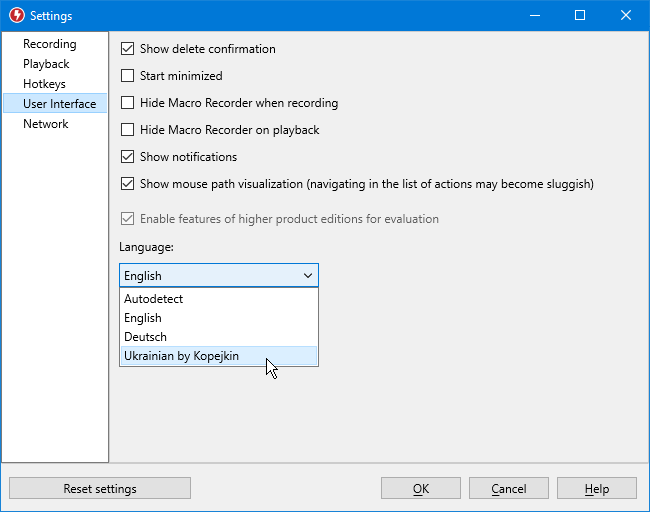Collapse the Language dropdown arrow
This screenshot has height=512, width=650.
[308, 276]
